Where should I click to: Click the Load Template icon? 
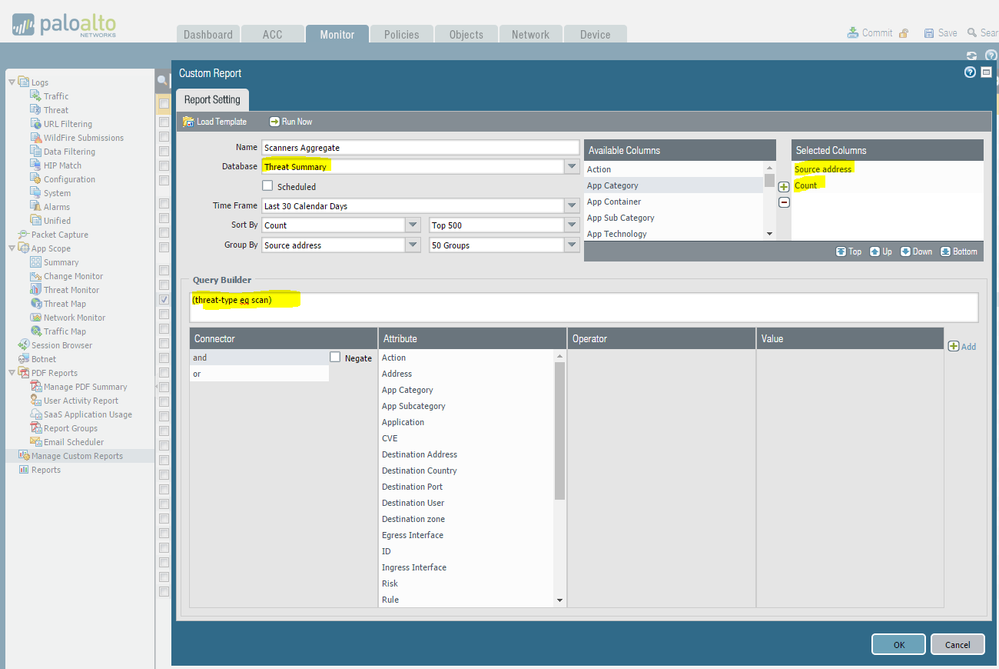(x=188, y=122)
